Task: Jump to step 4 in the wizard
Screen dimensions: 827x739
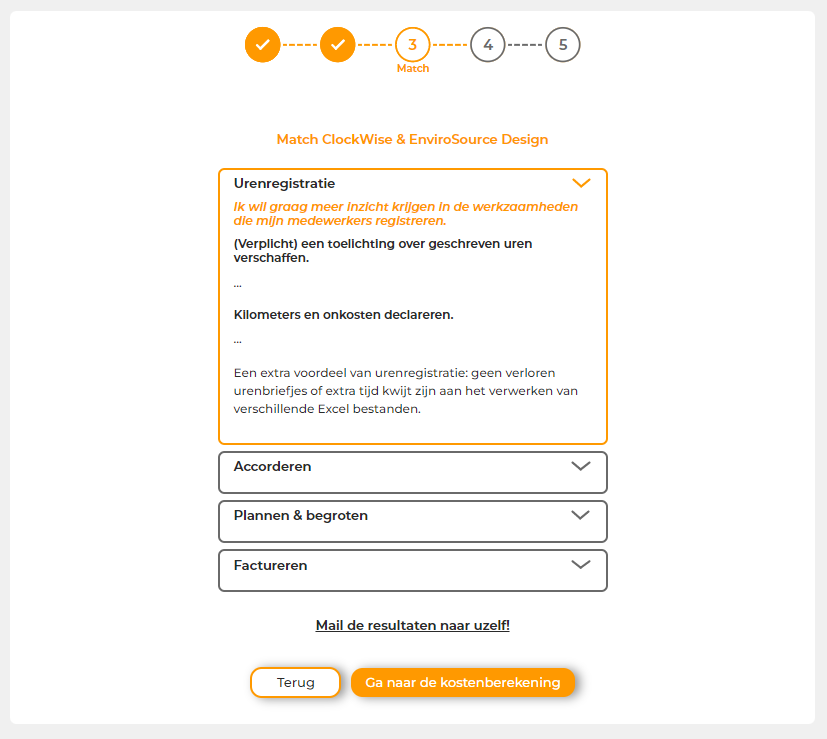Action: point(488,45)
